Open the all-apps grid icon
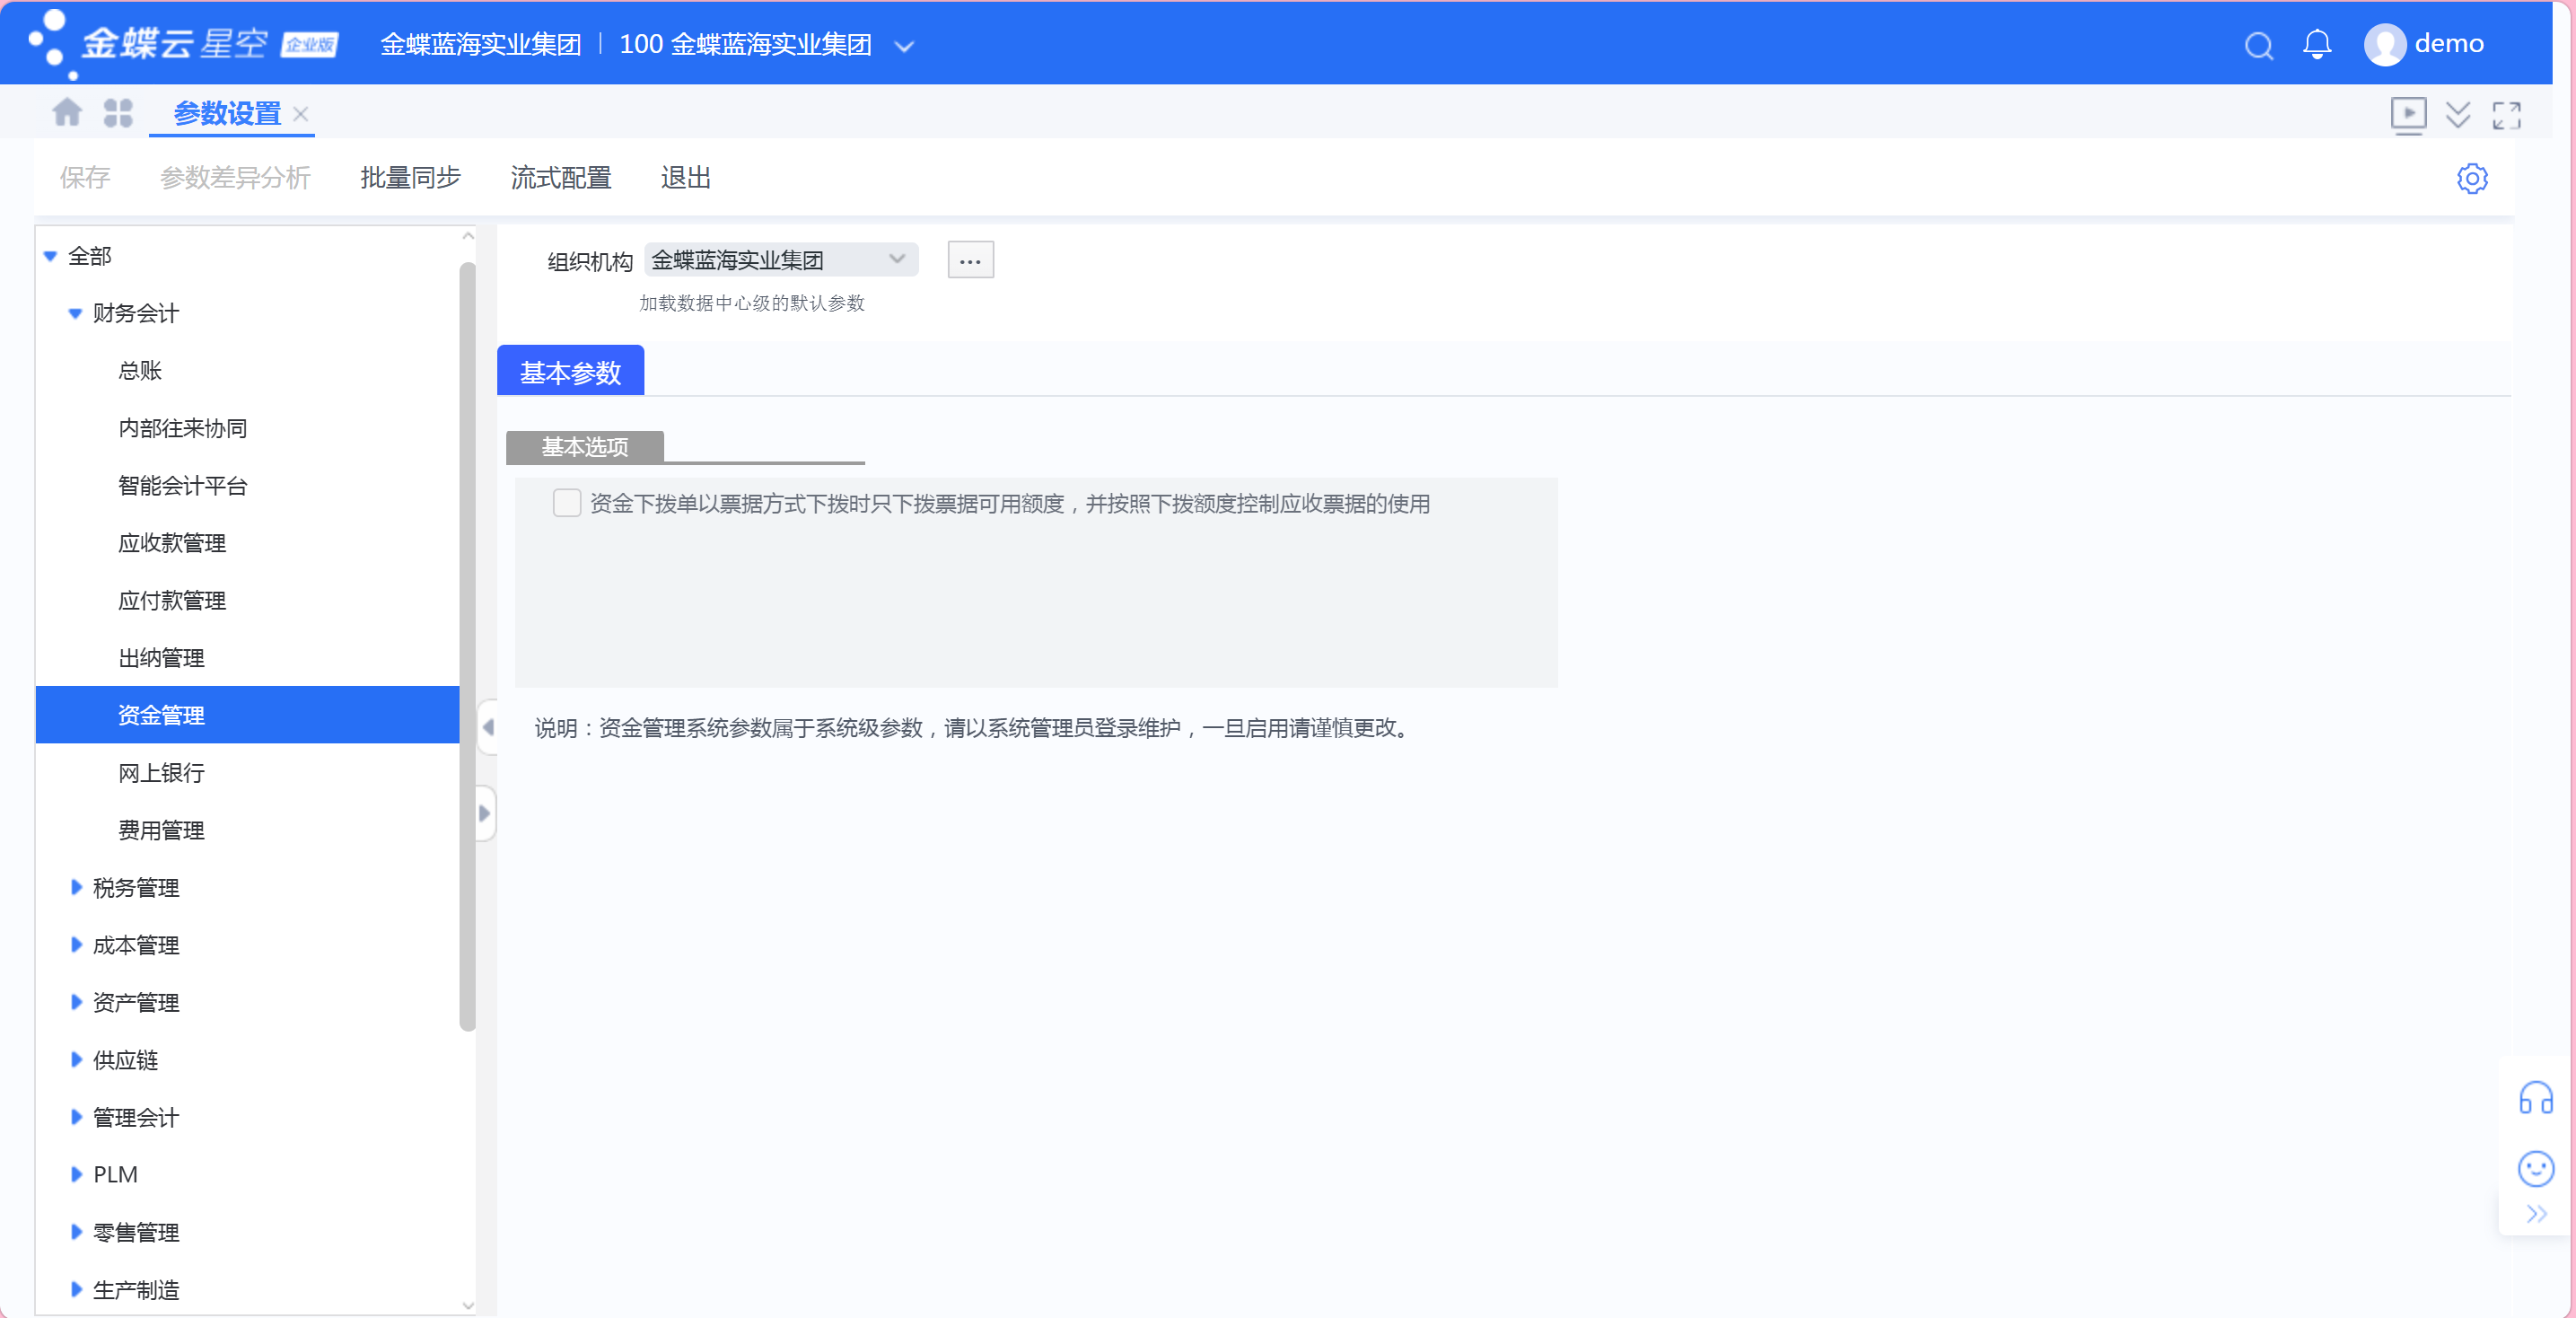Screen dimensions: 2576x1318 click(x=118, y=113)
